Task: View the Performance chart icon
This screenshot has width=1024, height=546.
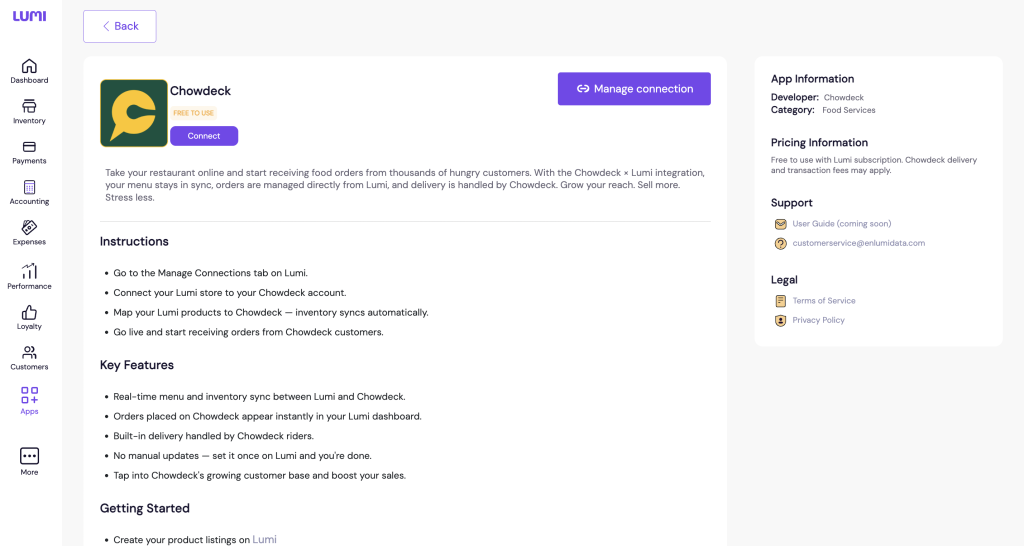Action: point(29,271)
